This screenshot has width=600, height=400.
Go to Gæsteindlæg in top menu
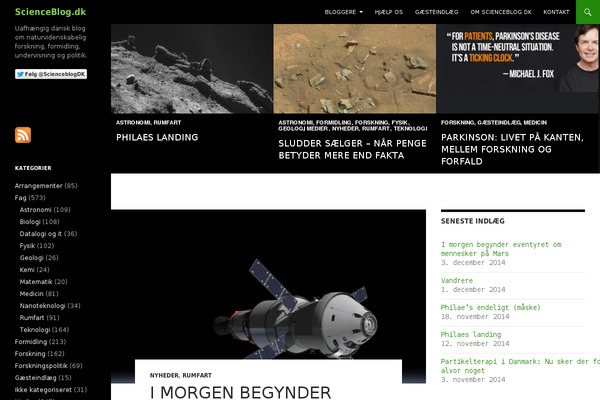click(x=437, y=12)
